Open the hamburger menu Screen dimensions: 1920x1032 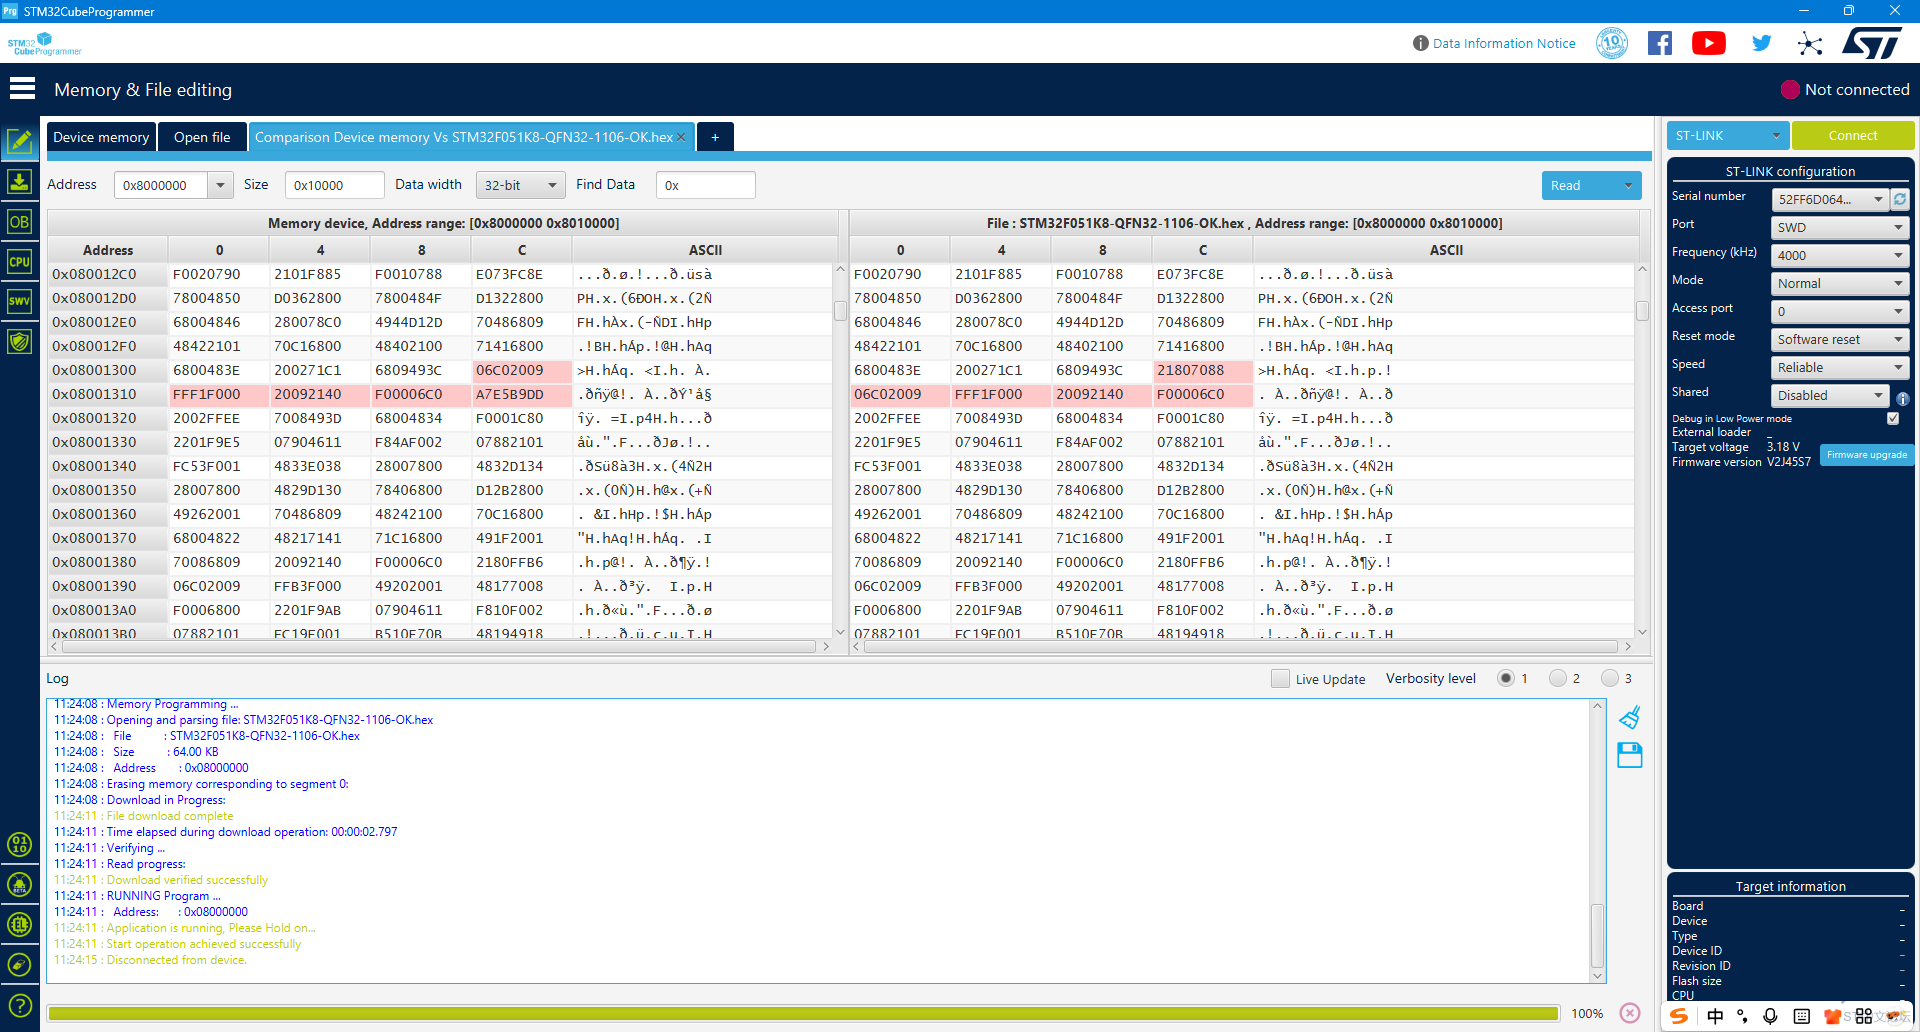(x=22, y=89)
